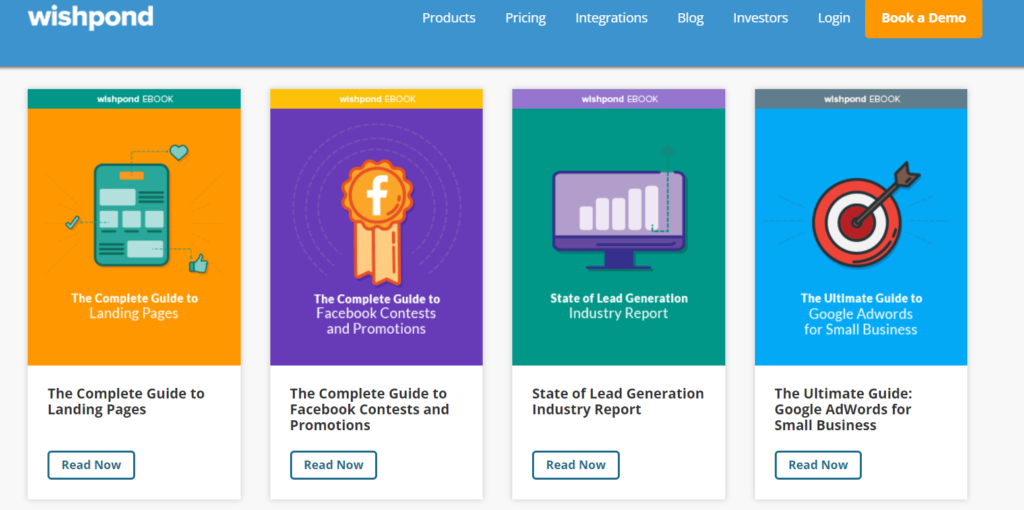Click the card heading "The Complete Guide to Facebook Contests and Promotions"
1024x510 pixels.
pyautogui.click(x=370, y=409)
